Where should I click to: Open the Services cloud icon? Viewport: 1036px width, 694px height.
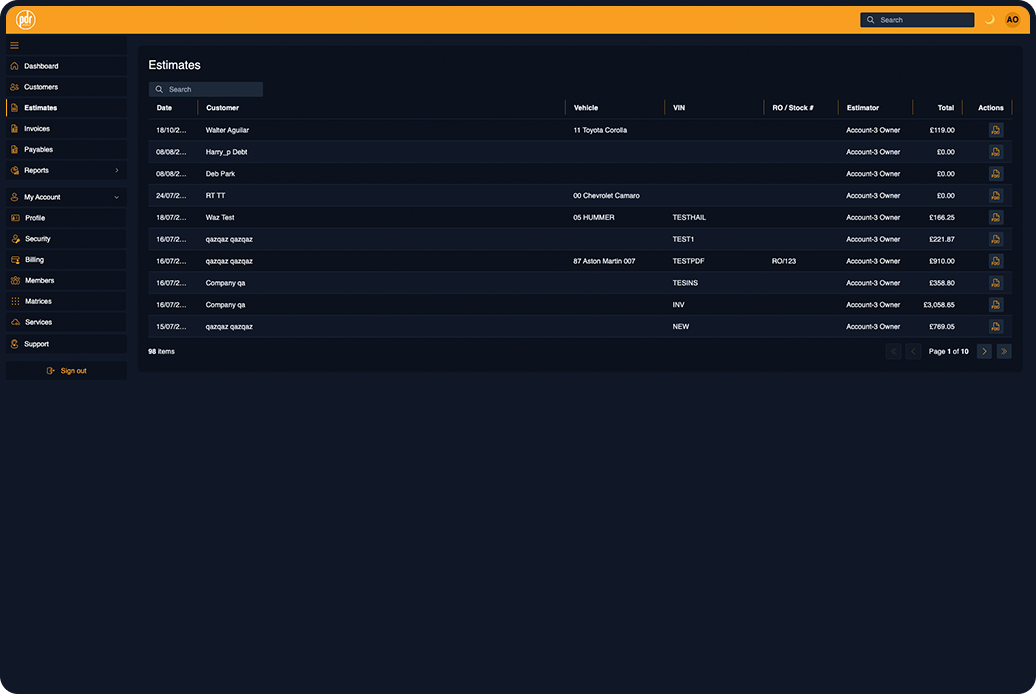[x=14, y=322]
